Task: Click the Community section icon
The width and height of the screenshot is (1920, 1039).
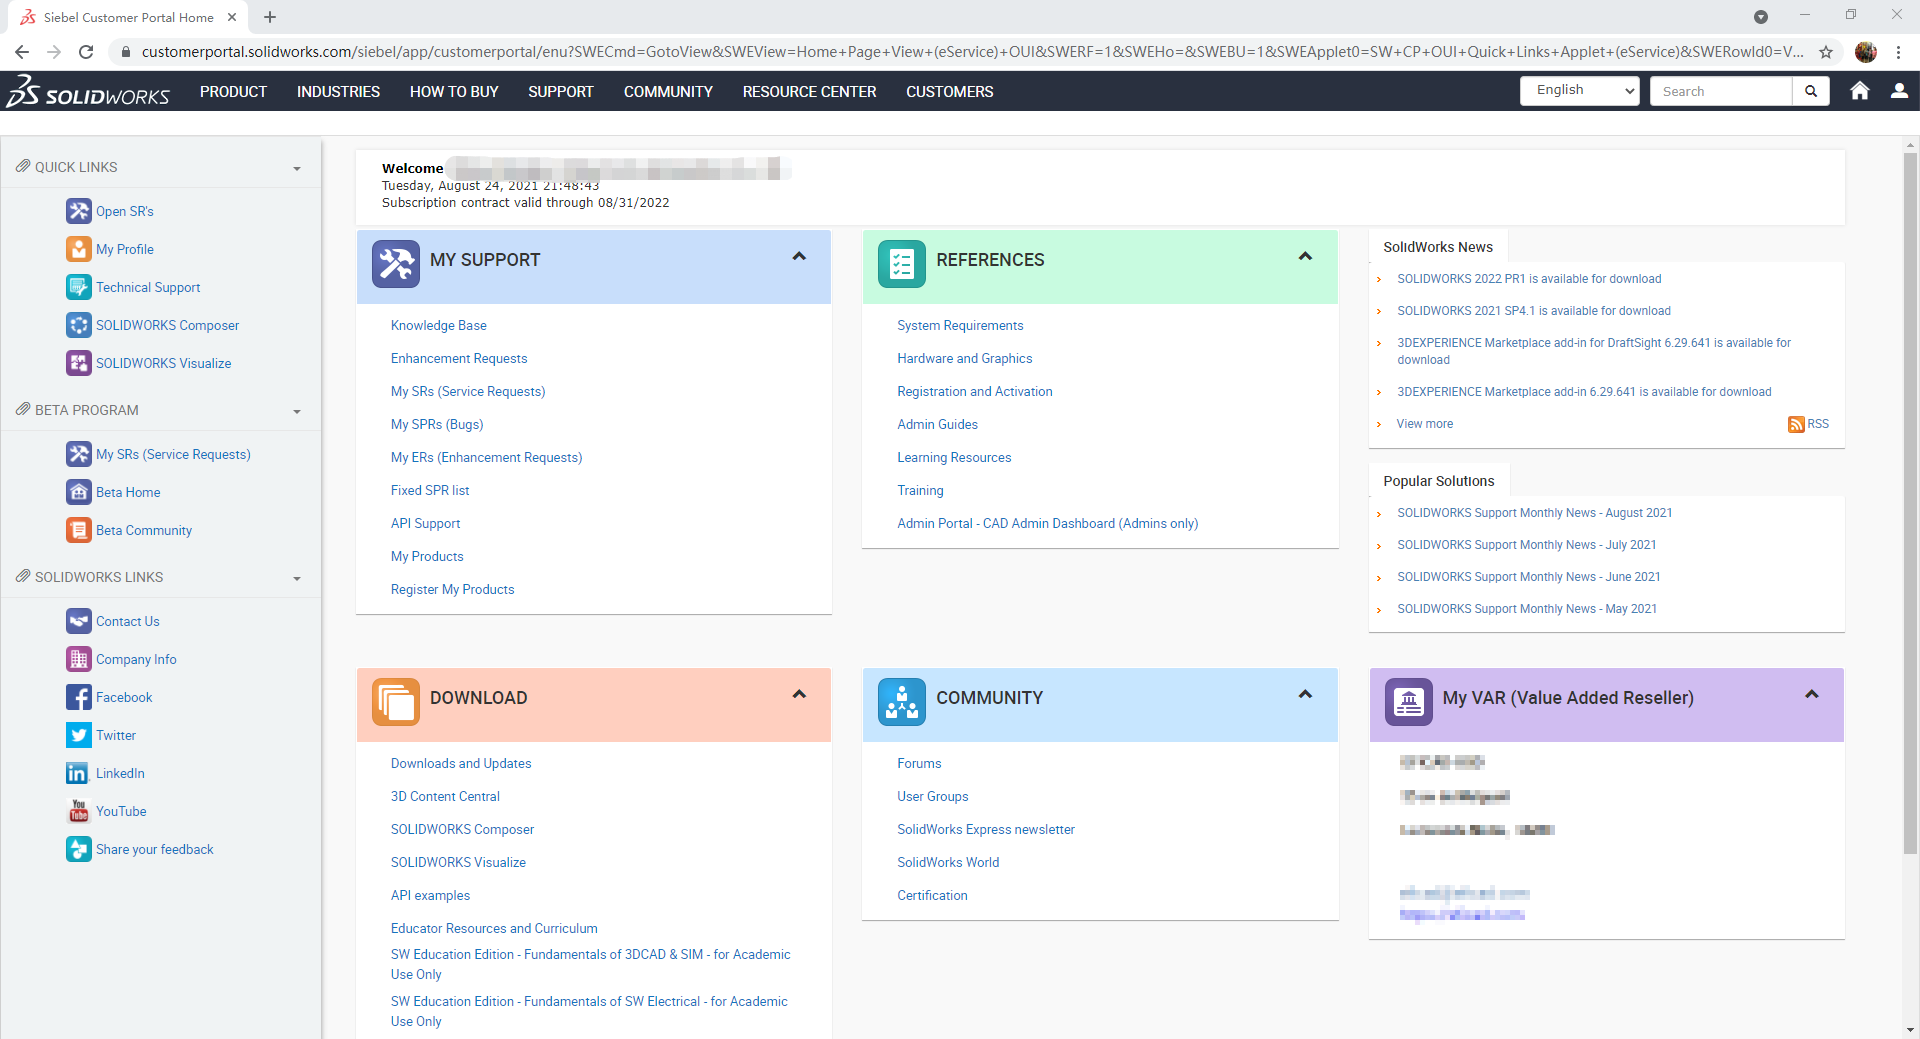Action: [902, 702]
